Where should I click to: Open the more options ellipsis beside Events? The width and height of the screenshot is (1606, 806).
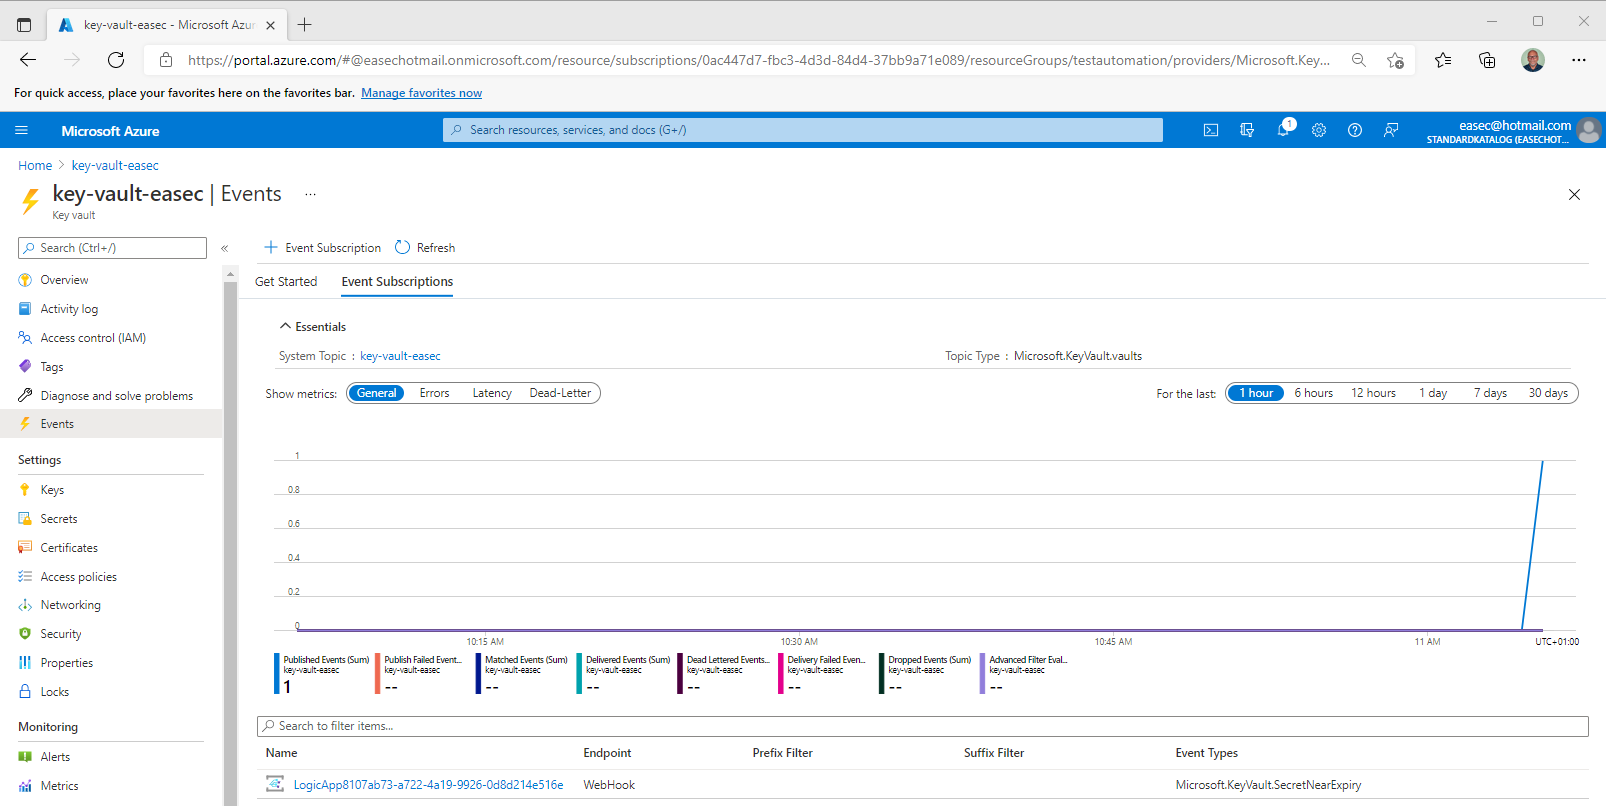point(310,194)
